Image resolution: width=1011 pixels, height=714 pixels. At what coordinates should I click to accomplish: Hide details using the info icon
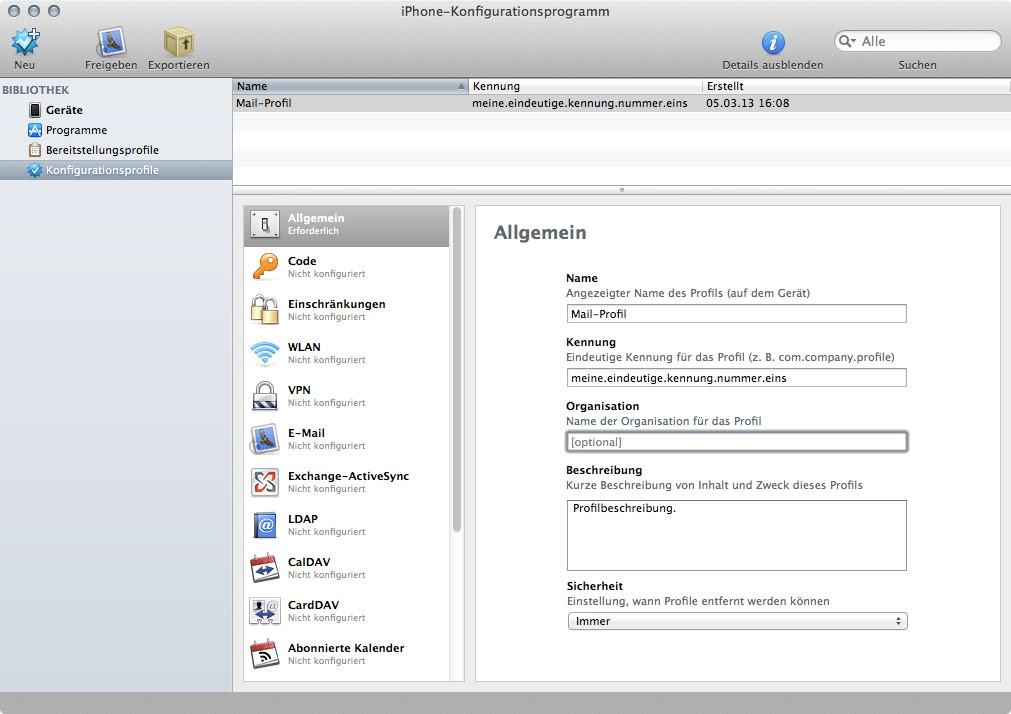pyautogui.click(x=773, y=43)
